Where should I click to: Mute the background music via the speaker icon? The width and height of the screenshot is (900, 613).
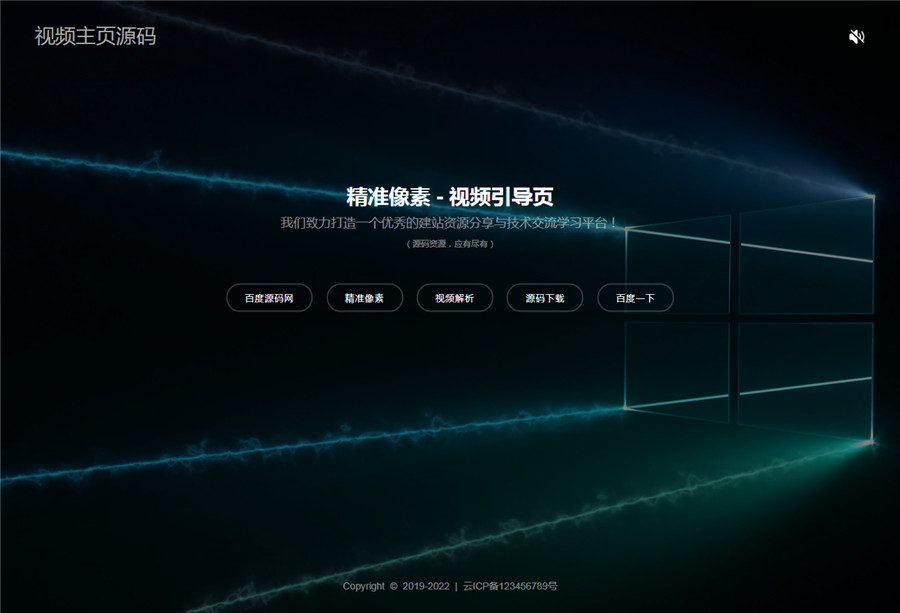(x=856, y=36)
